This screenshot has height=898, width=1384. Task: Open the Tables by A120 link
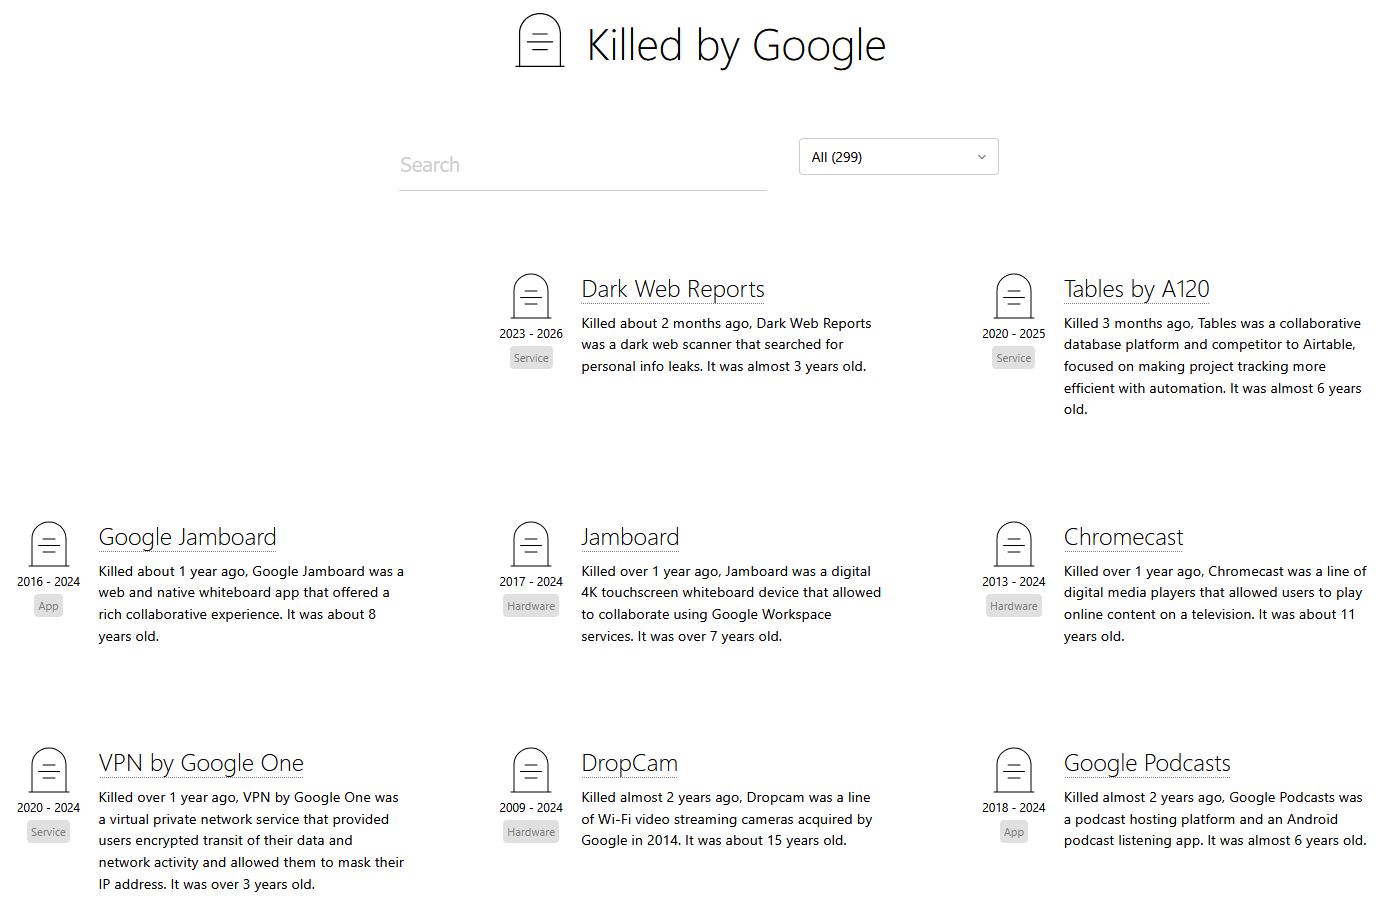[x=1137, y=289]
